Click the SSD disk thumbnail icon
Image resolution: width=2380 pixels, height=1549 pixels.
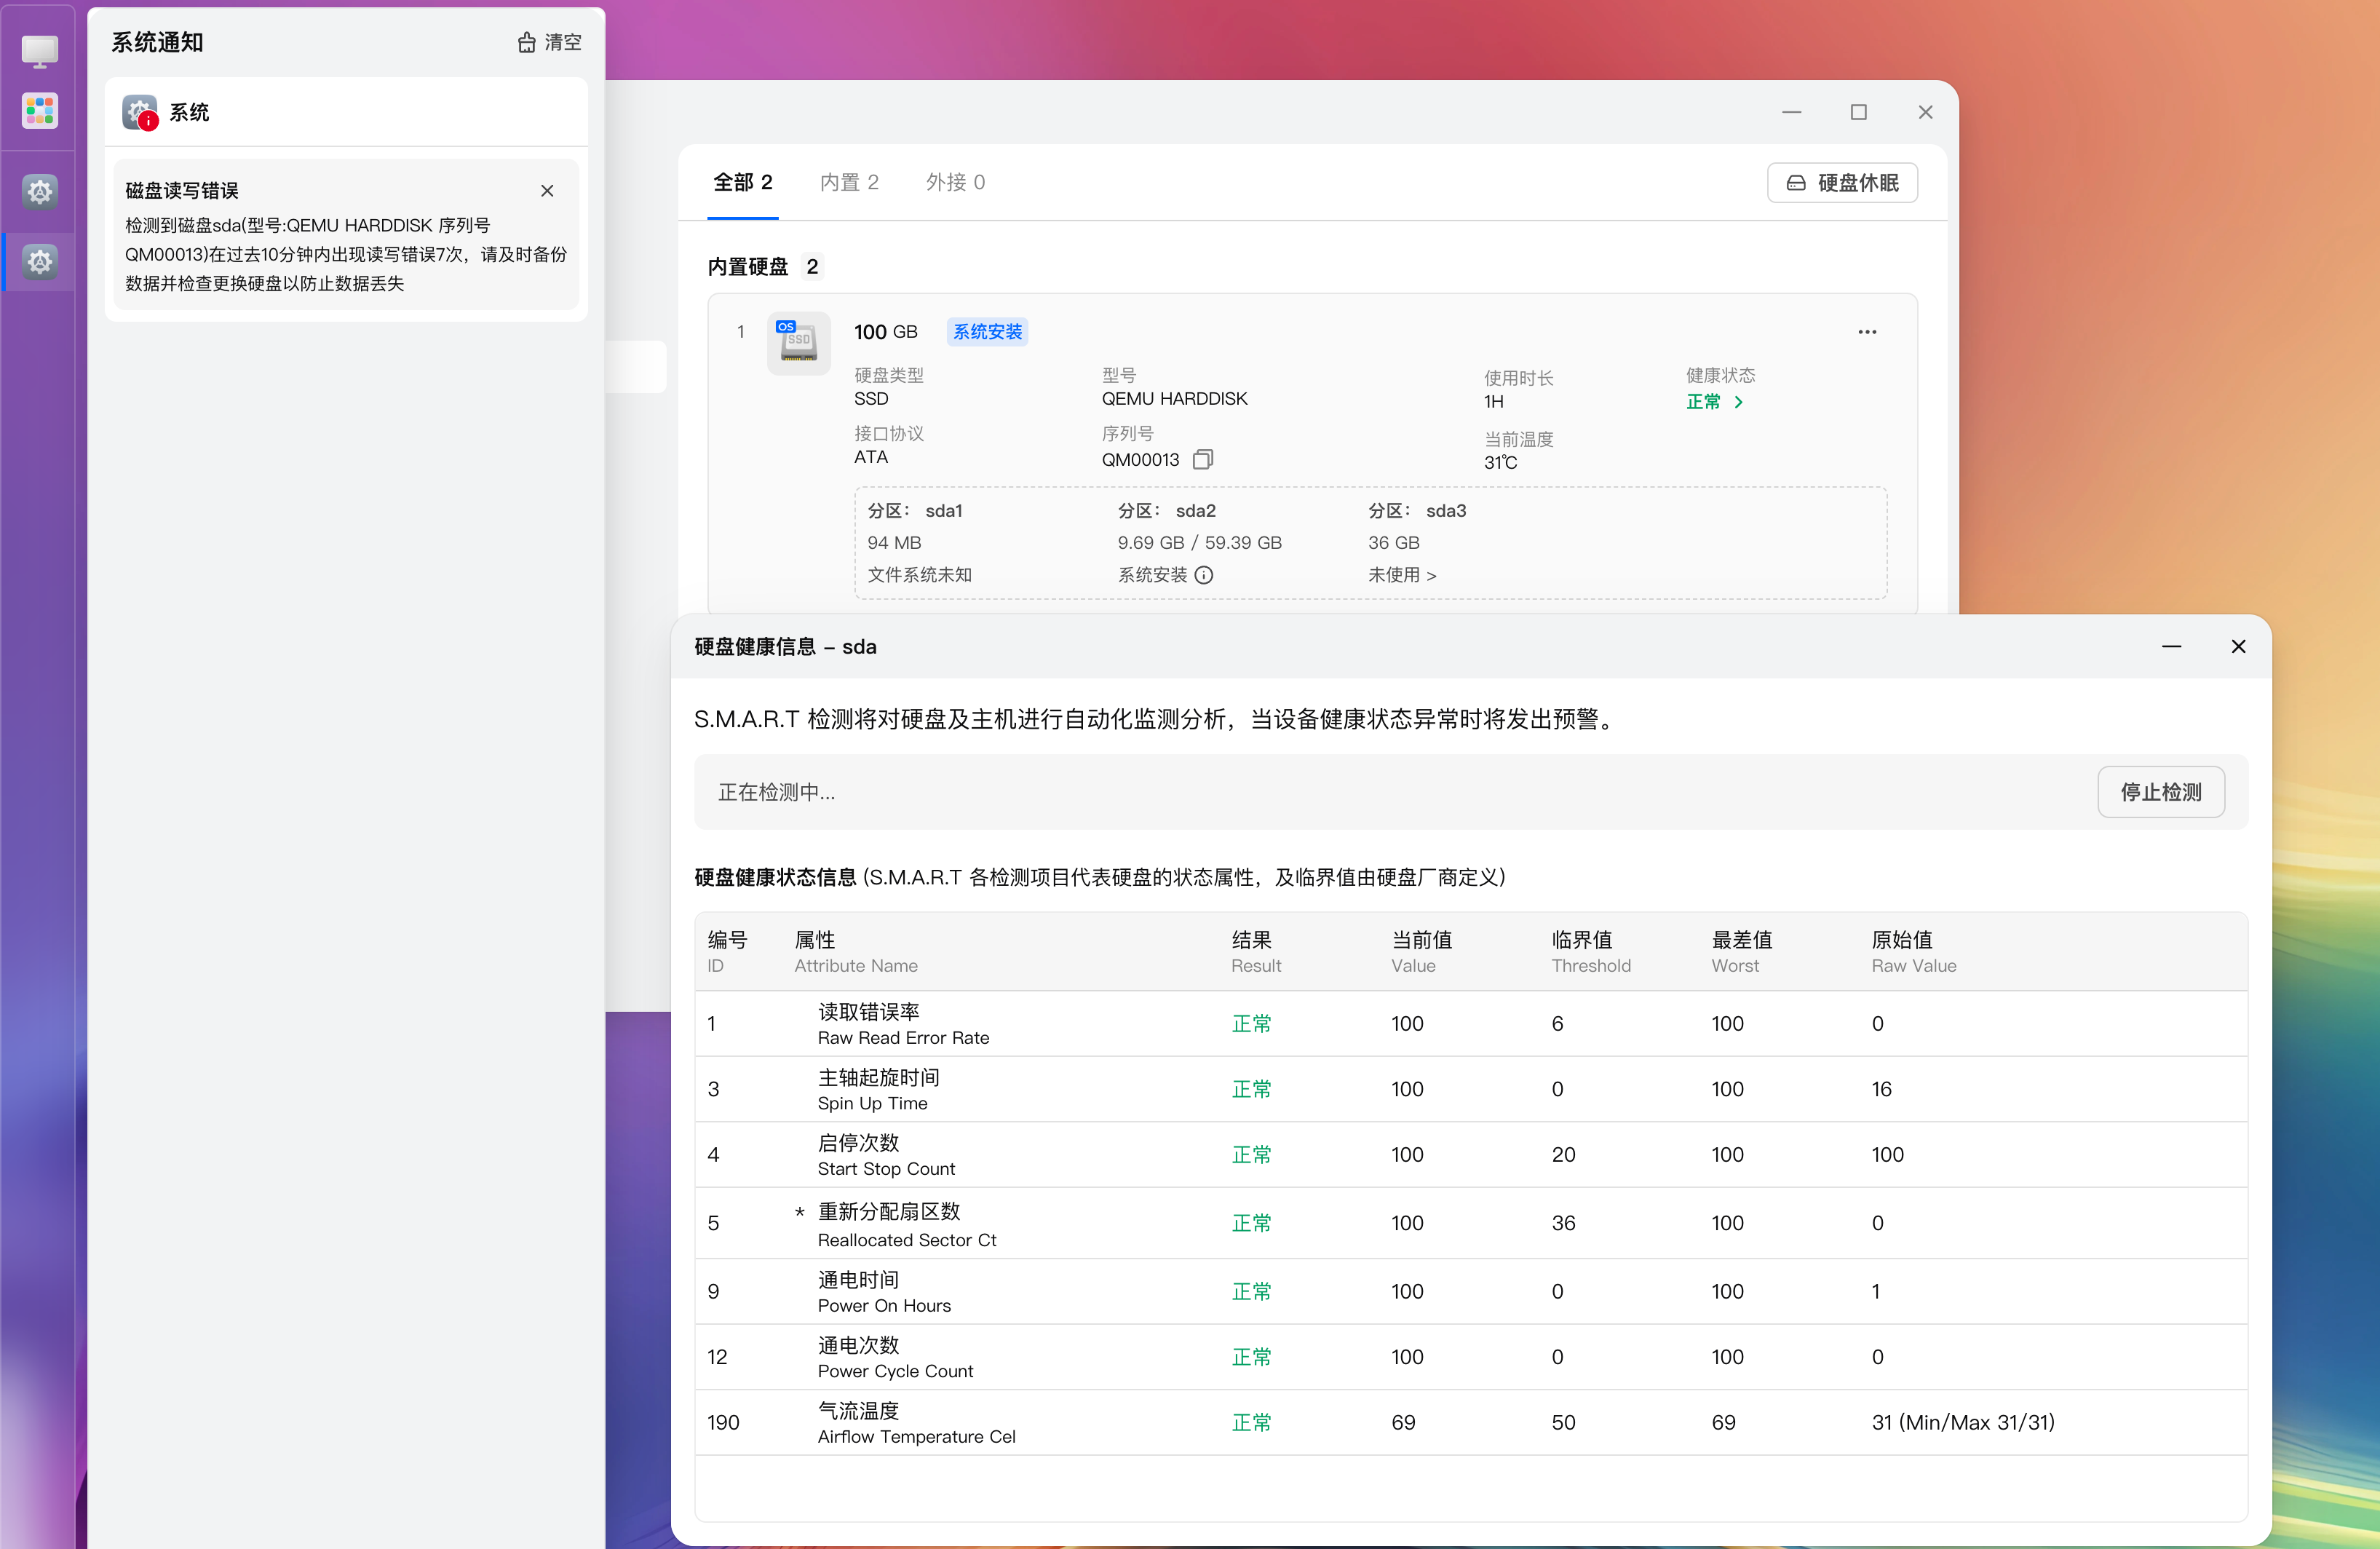click(798, 343)
